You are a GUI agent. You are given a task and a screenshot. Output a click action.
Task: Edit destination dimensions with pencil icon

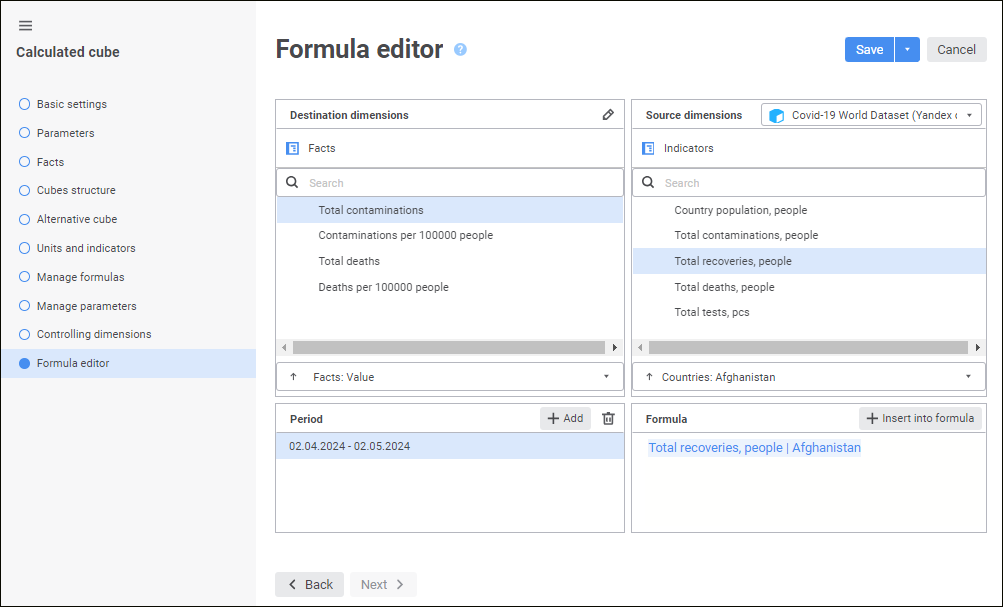pyautogui.click(x=608, y=115)
